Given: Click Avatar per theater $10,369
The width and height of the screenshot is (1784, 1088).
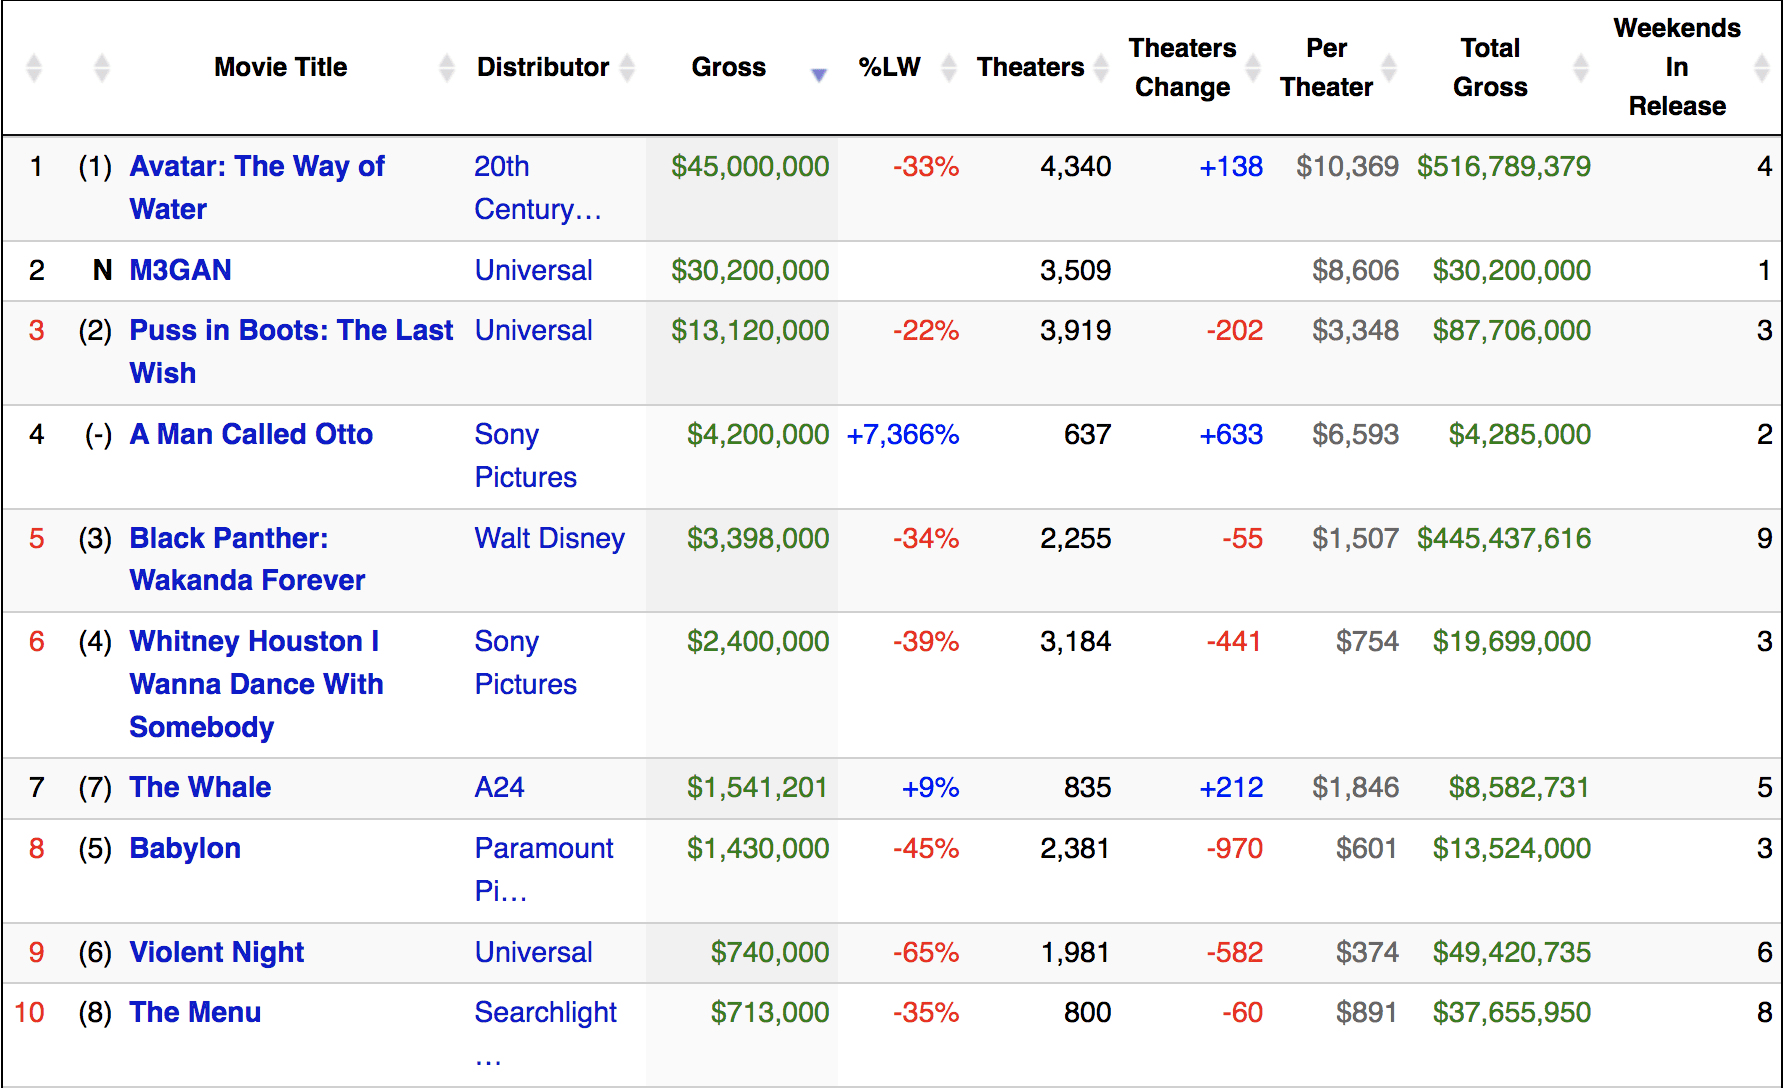Looking at the screenshot, I should 1347,166.
